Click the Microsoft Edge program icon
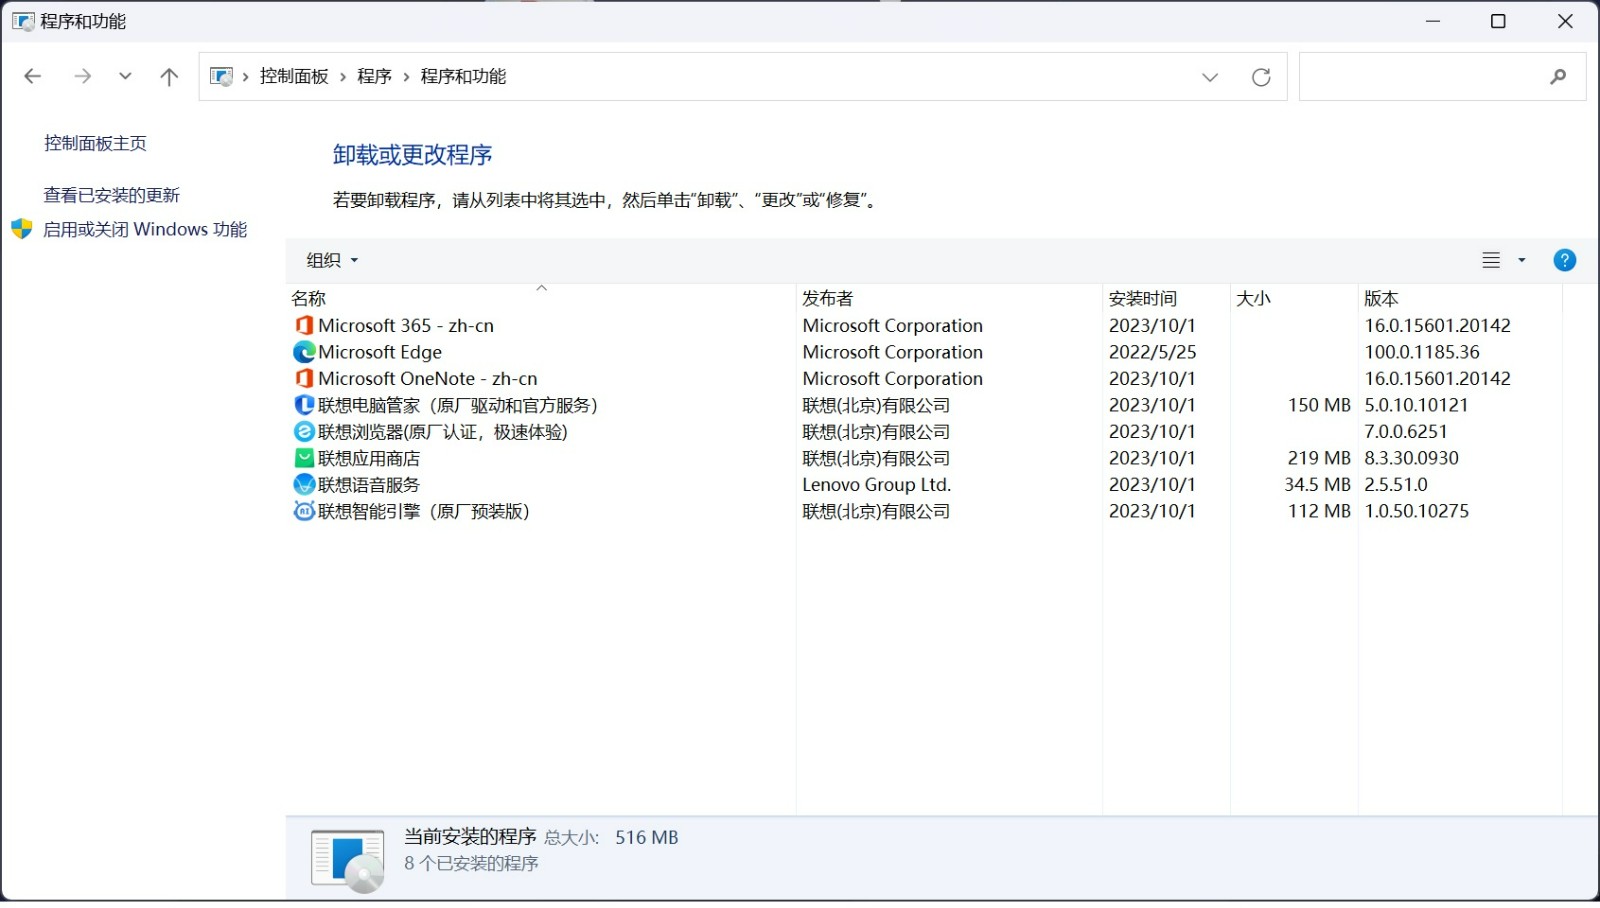This screenshot has height=908, width=1600. [x=304, y=352]
